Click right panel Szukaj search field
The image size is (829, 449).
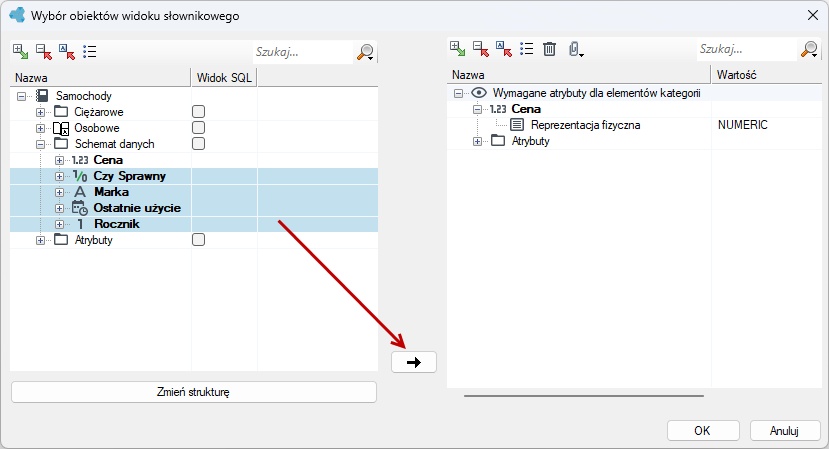[747, 49]
